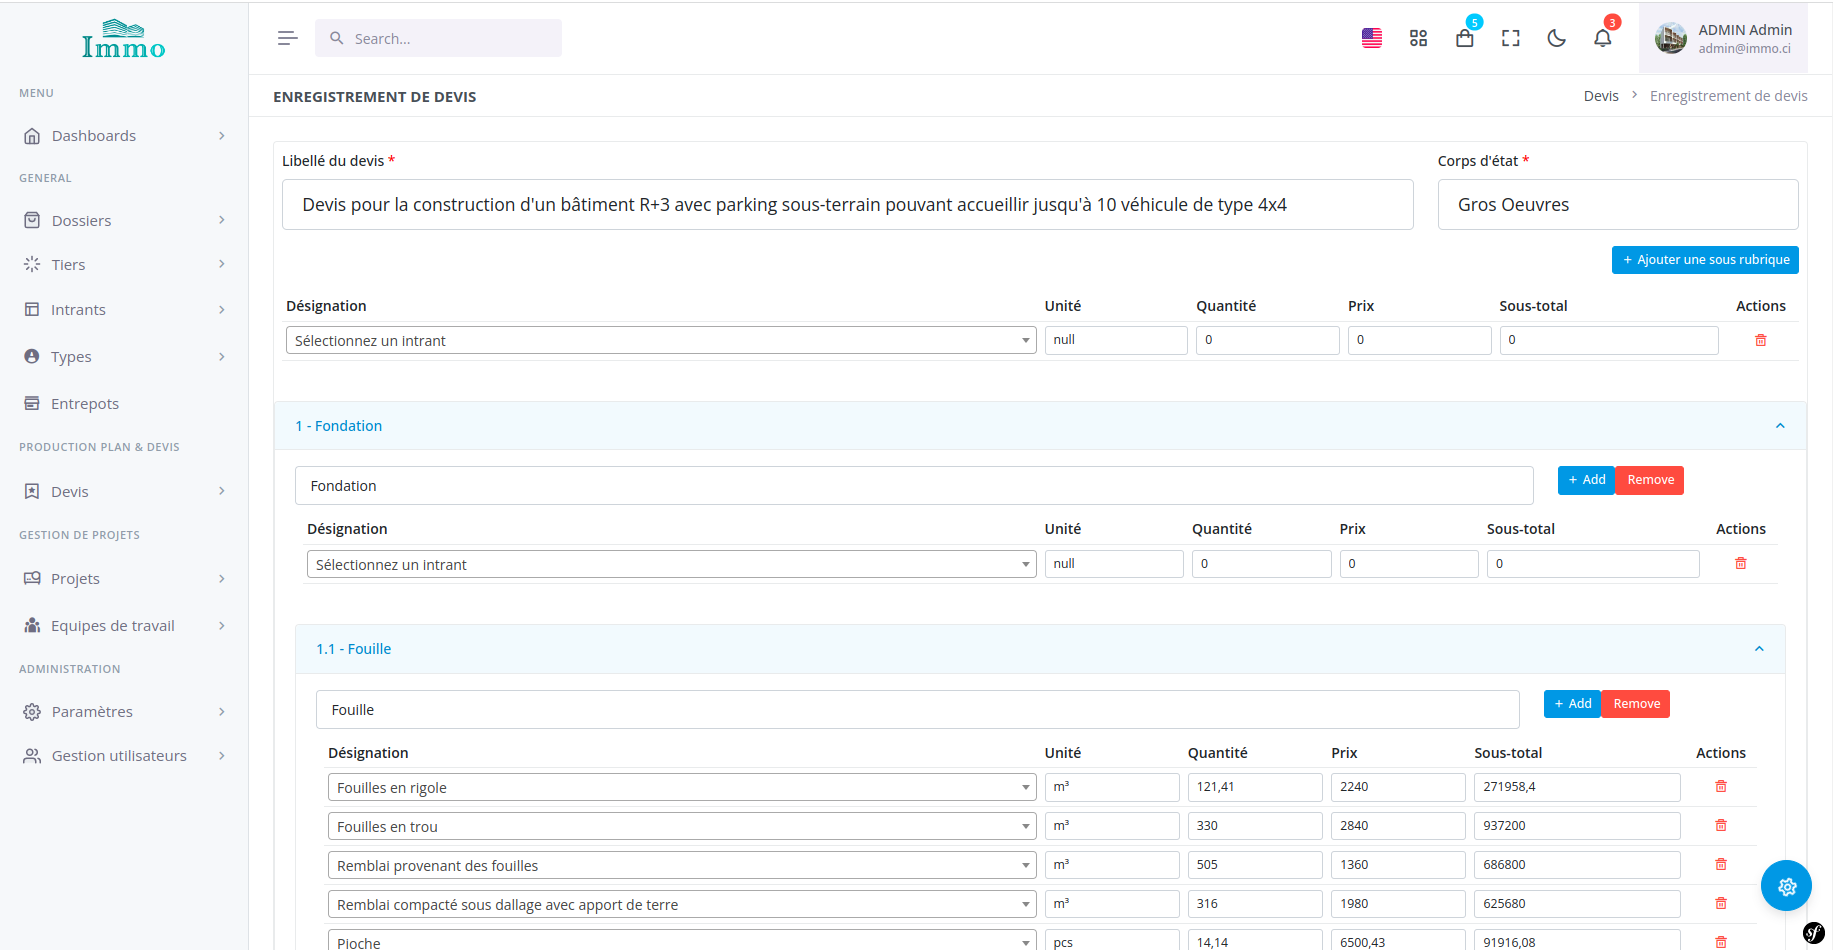Toggle dark mode with moon icon

click(x=1556, y=38)
